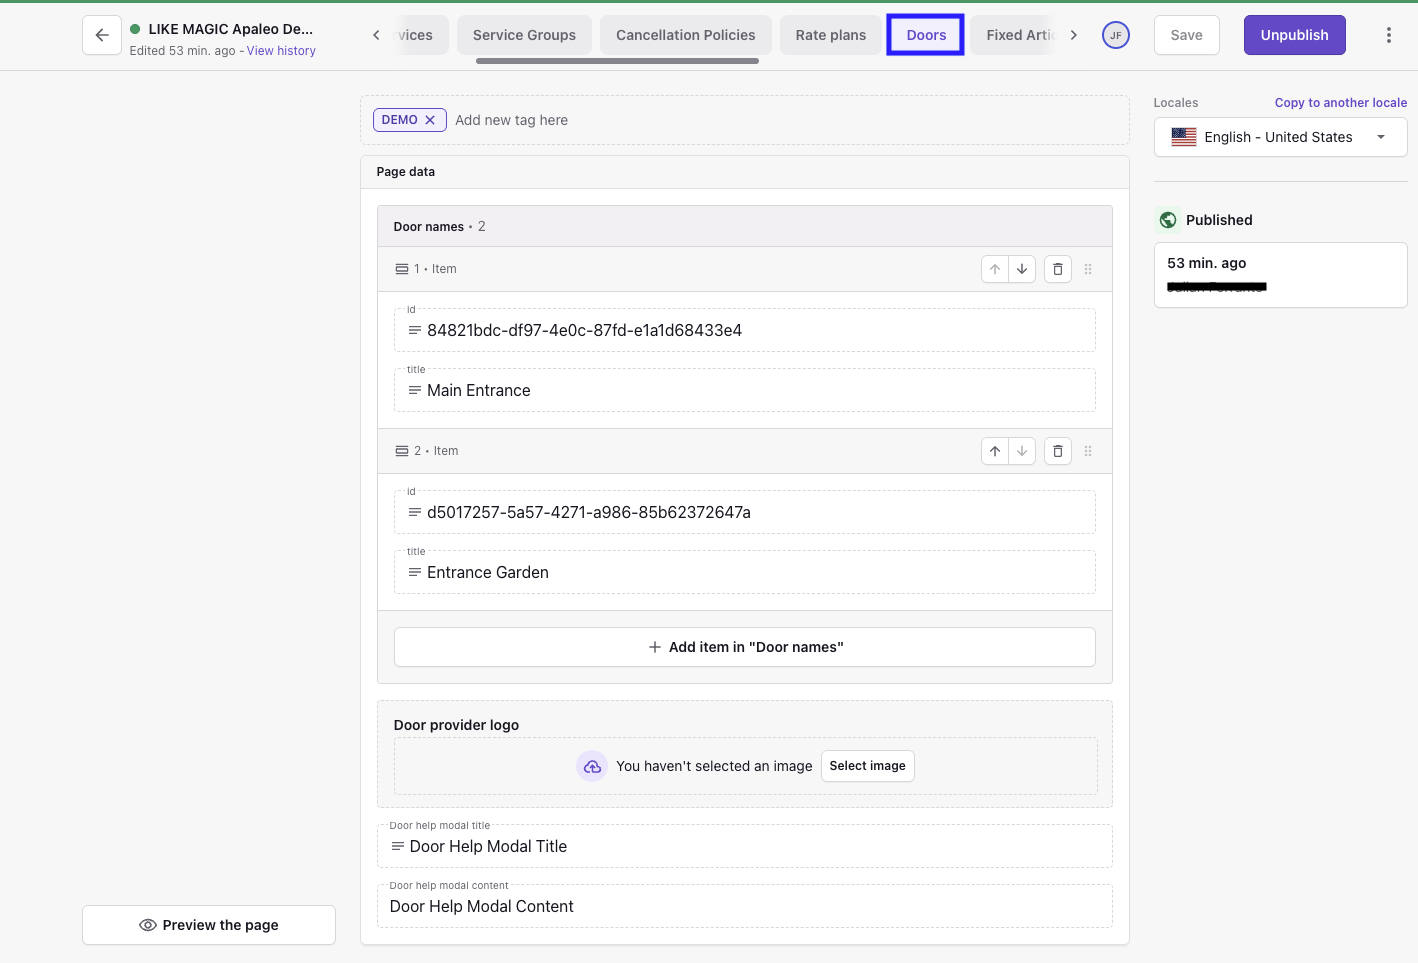
Task: Switch to the Rate plans tab
Action: point(830,35)
